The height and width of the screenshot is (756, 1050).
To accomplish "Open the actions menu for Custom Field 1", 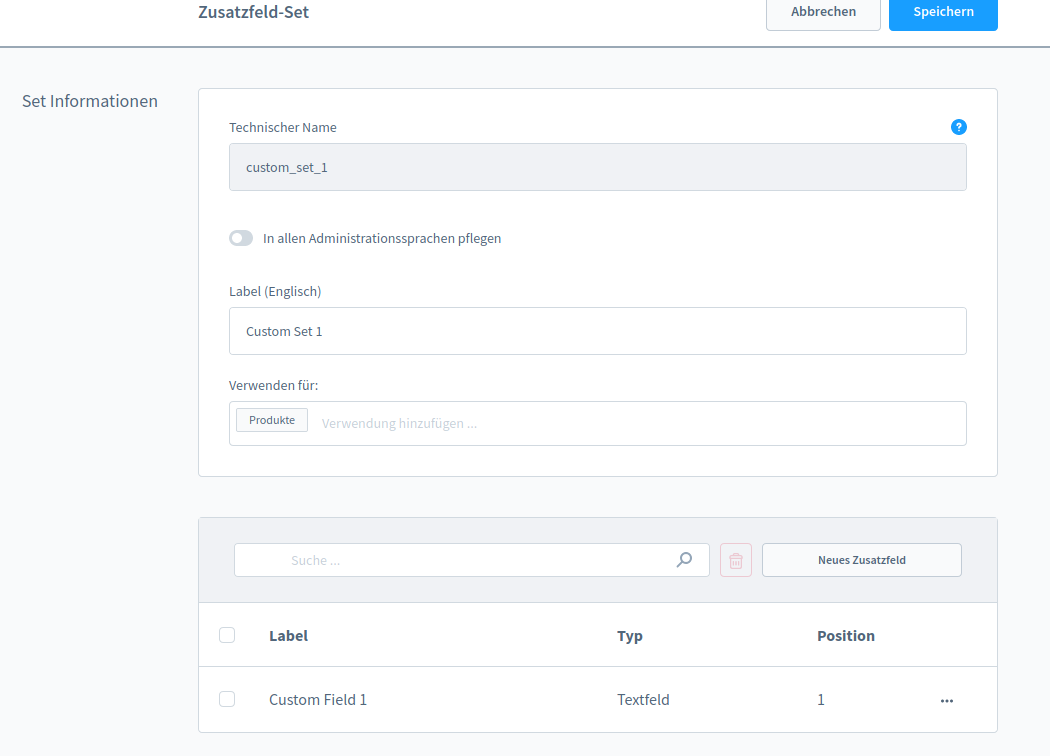I will [946, 700].
